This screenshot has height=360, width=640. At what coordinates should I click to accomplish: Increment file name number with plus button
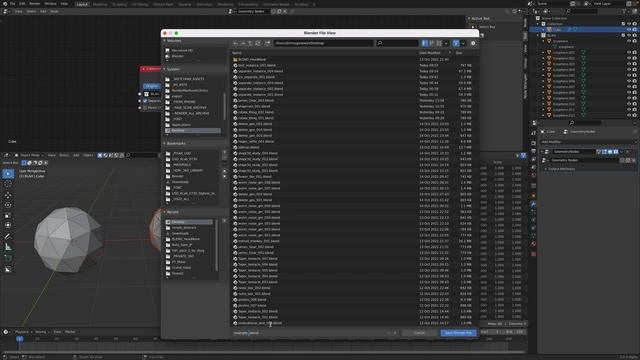(395, 333)
